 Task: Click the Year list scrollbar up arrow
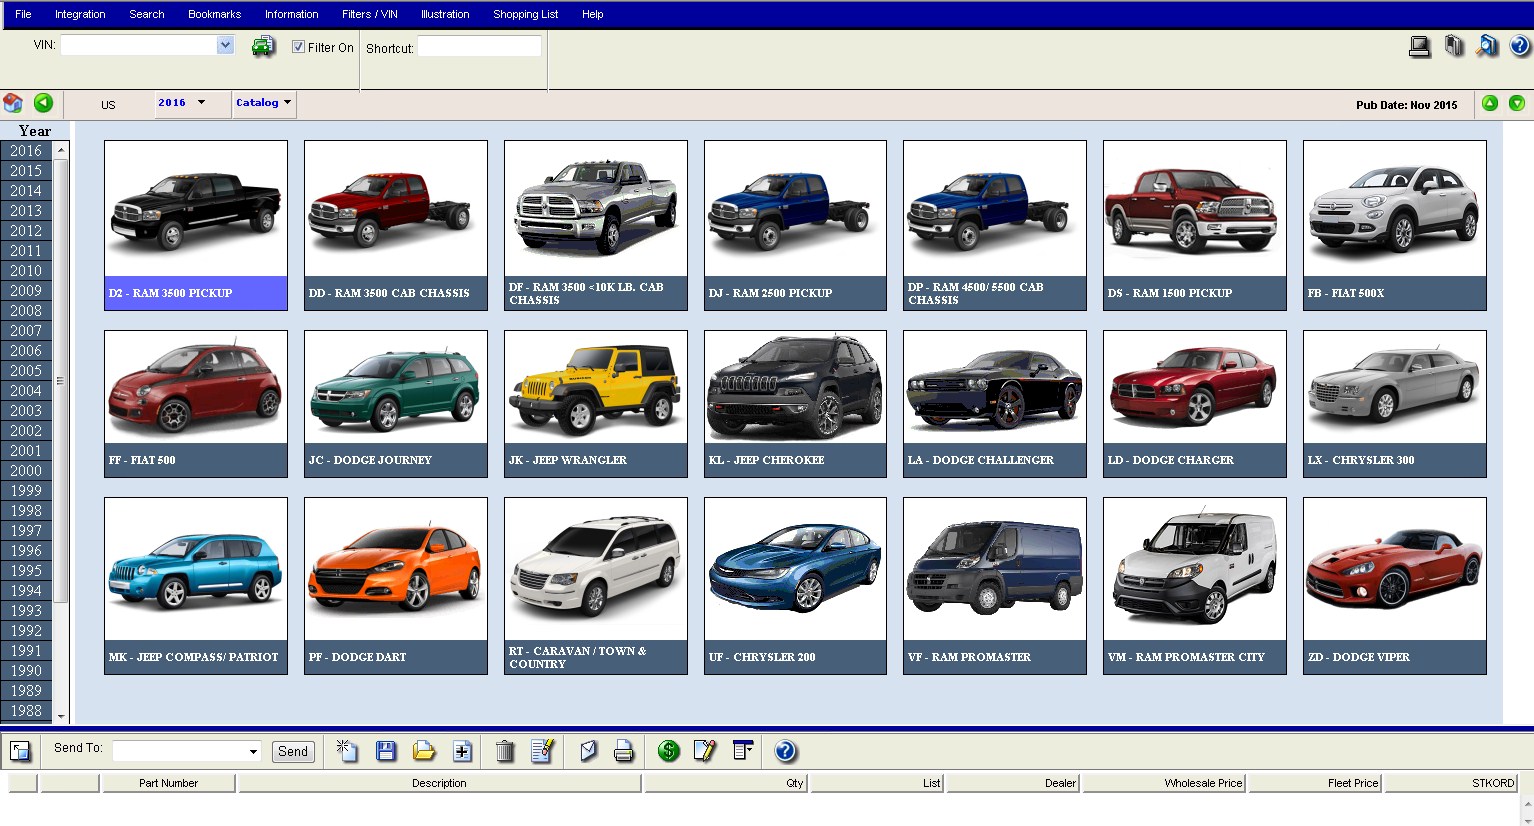point(61,149)
